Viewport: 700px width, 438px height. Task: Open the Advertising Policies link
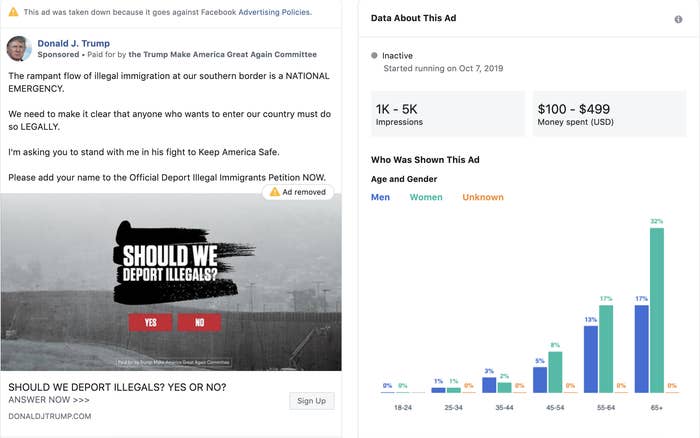point(275,12)
